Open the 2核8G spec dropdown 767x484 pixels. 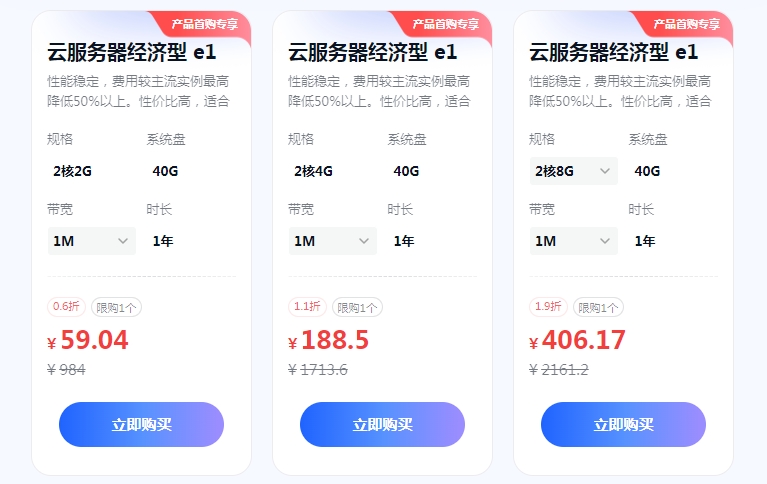[573, 171]
